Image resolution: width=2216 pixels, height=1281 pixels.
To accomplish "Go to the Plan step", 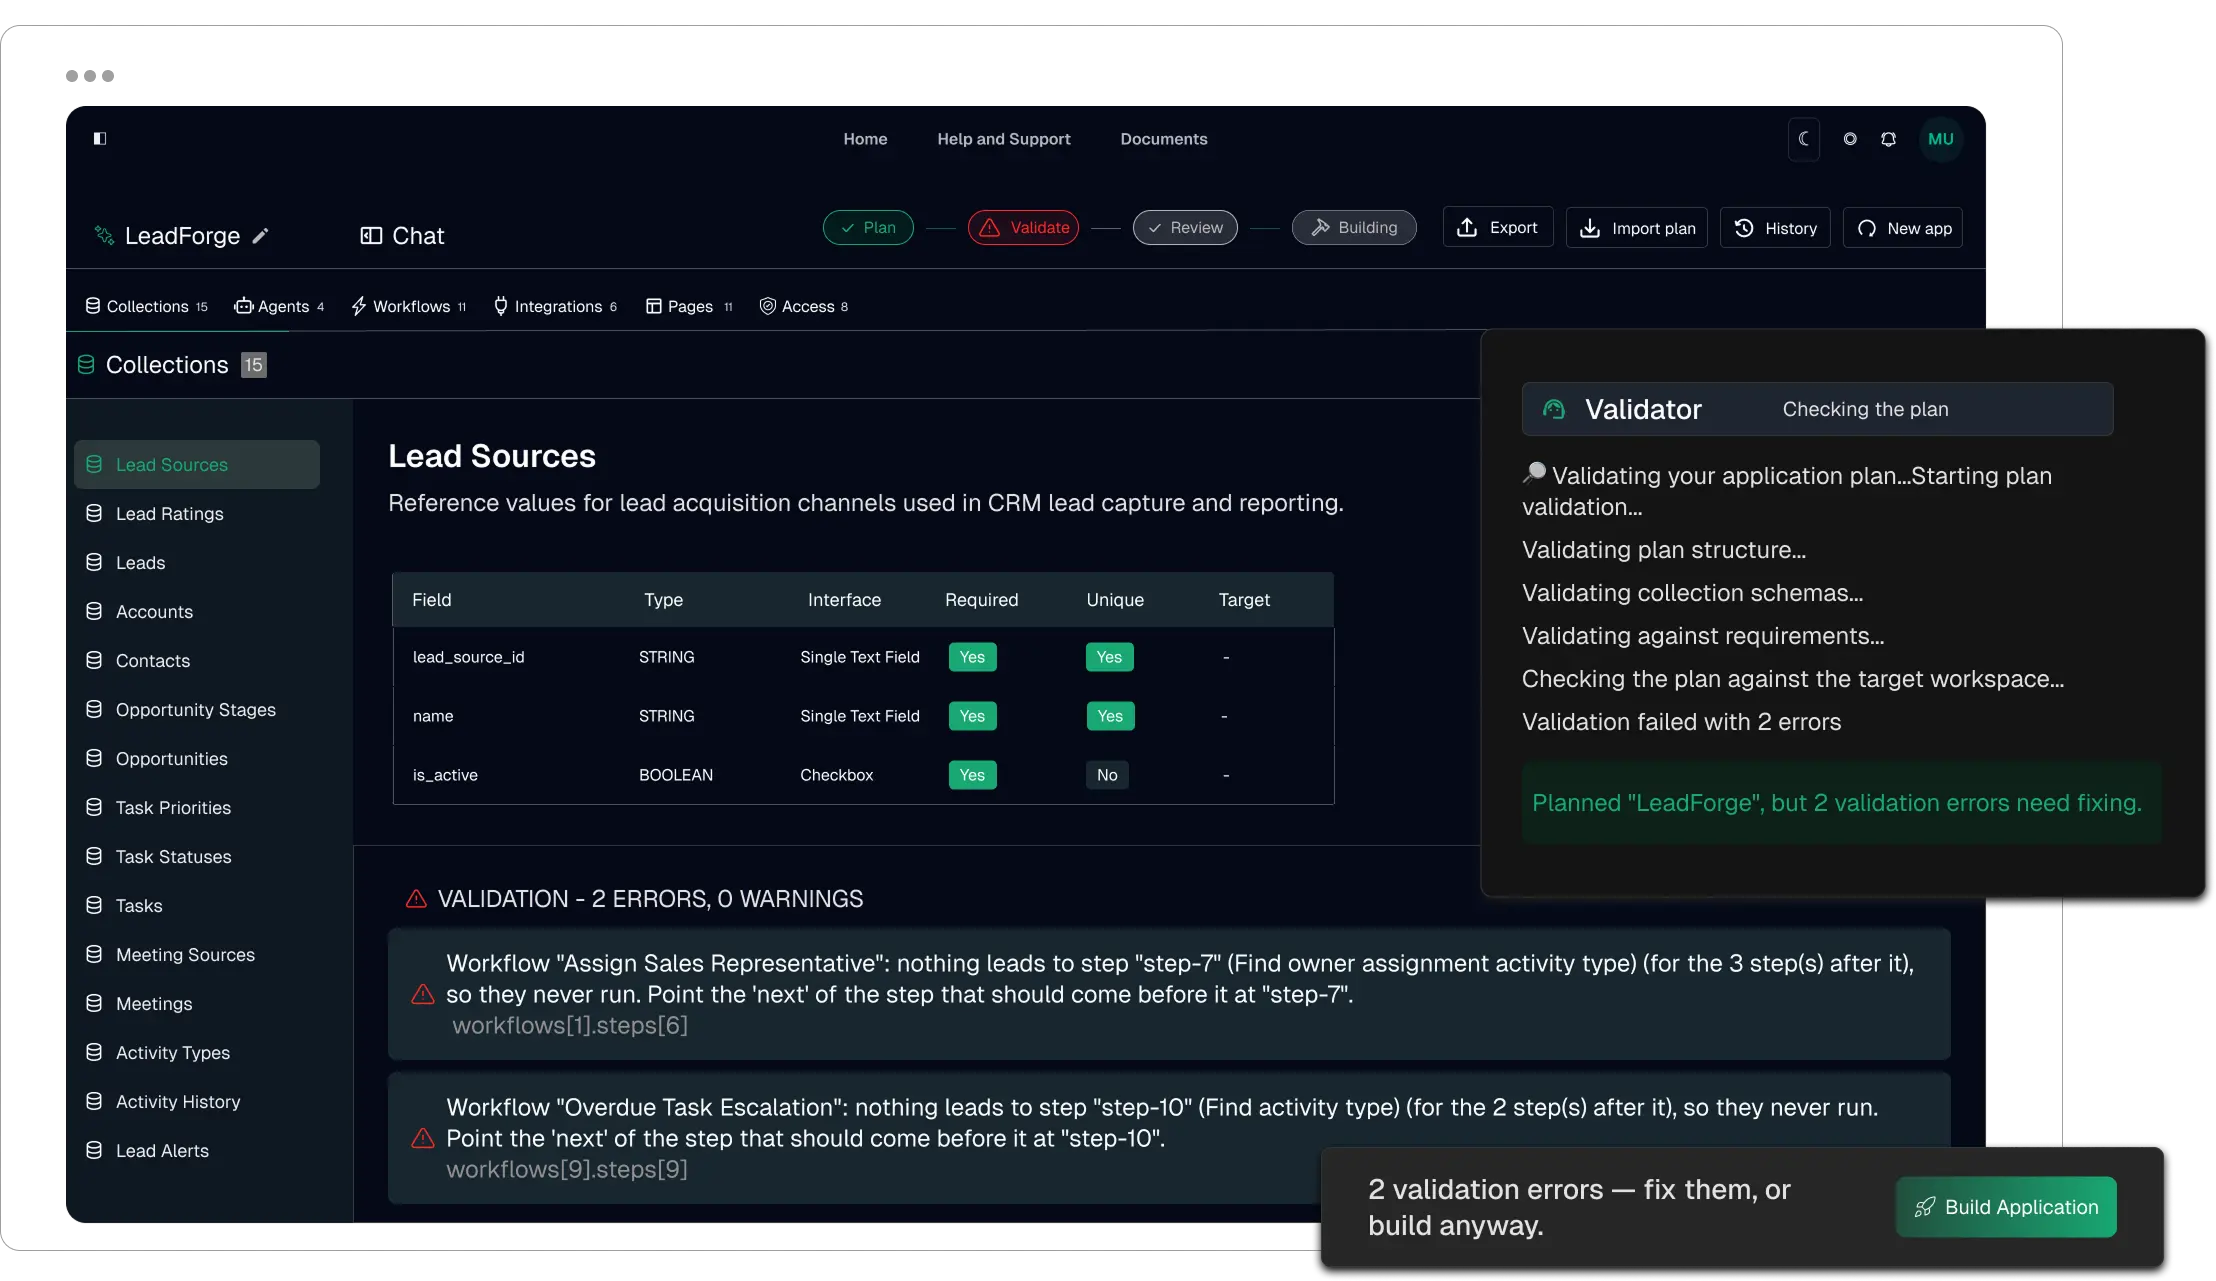I will [868, 228].
